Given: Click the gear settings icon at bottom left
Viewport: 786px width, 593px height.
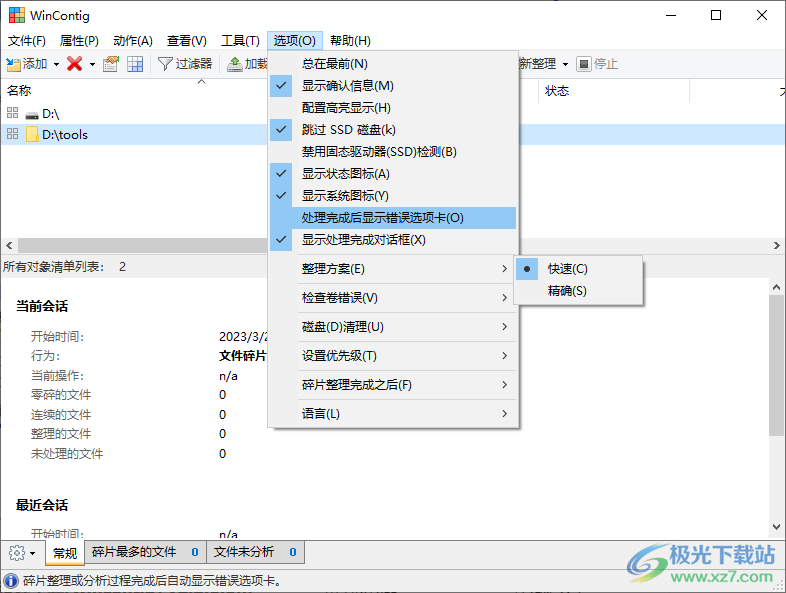Looking at the screenshot, I should pos(17,553).
